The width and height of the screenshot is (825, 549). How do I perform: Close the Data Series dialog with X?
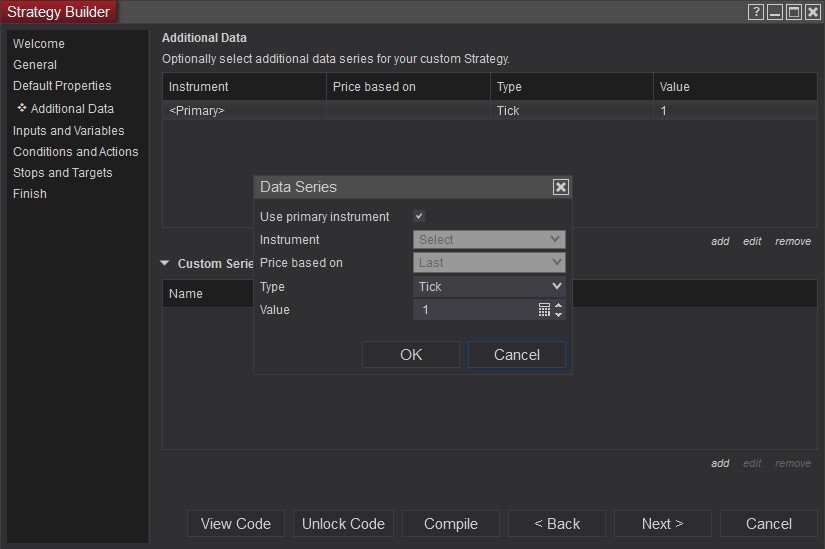coord(561,187)
